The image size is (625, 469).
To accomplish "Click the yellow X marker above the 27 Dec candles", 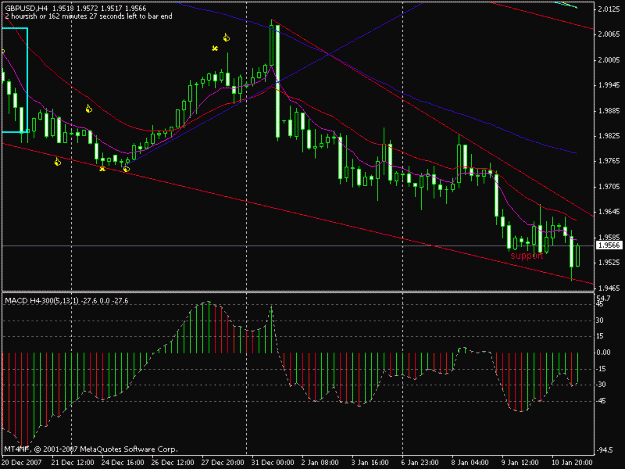I will (x=215, y=49).
